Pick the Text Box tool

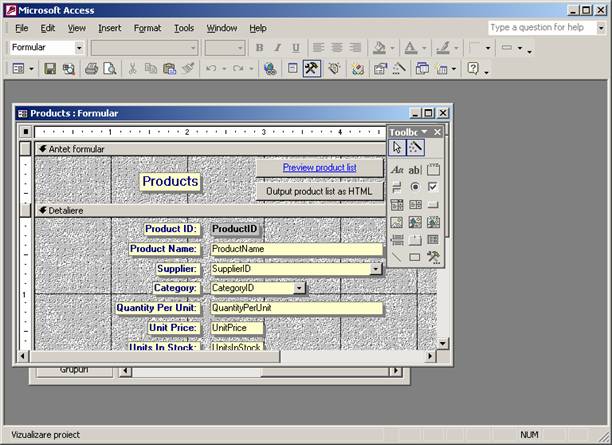415,170
